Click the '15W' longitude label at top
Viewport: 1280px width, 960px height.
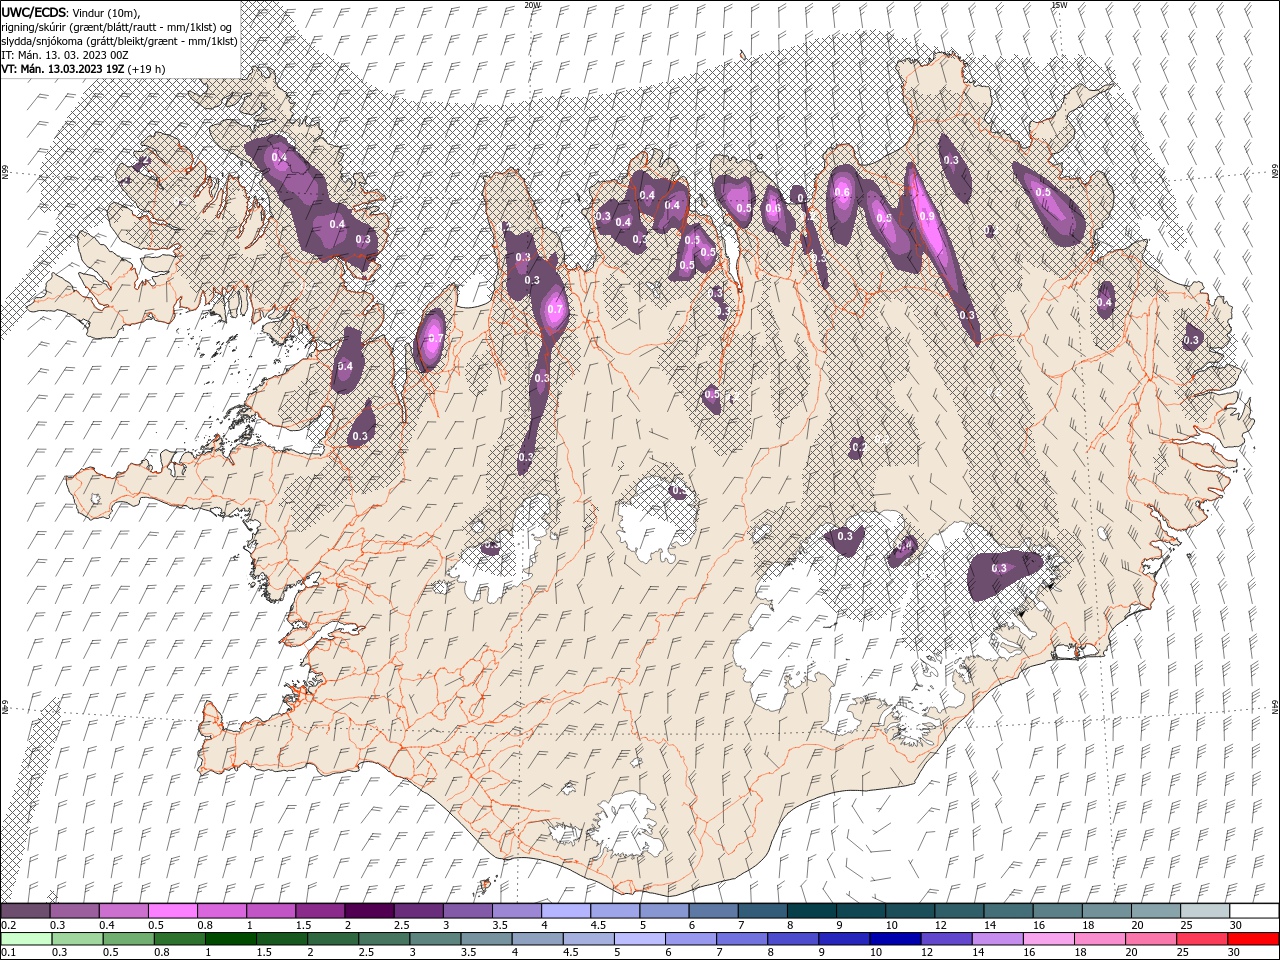(x=1058, y=5)
